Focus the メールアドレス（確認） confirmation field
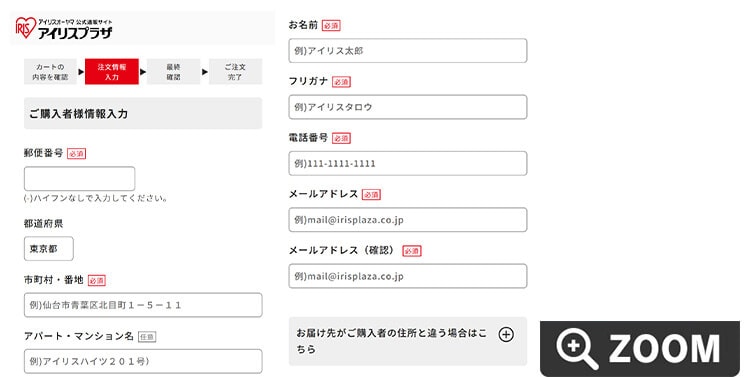The height and width of the screenshot is (377, 750). (x=408, y=276)
